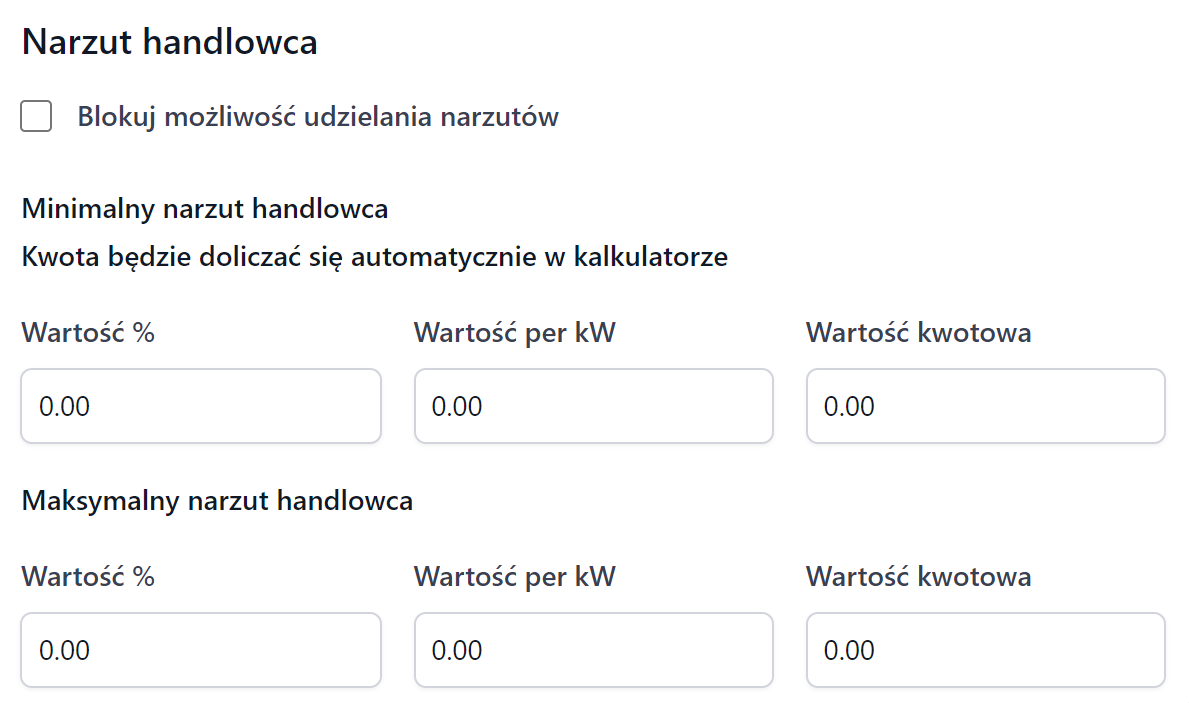Click Wartość kwotowa label under Minimalny narzut
The width and height of the screenshot is (1189, 703).
point(918,333)
